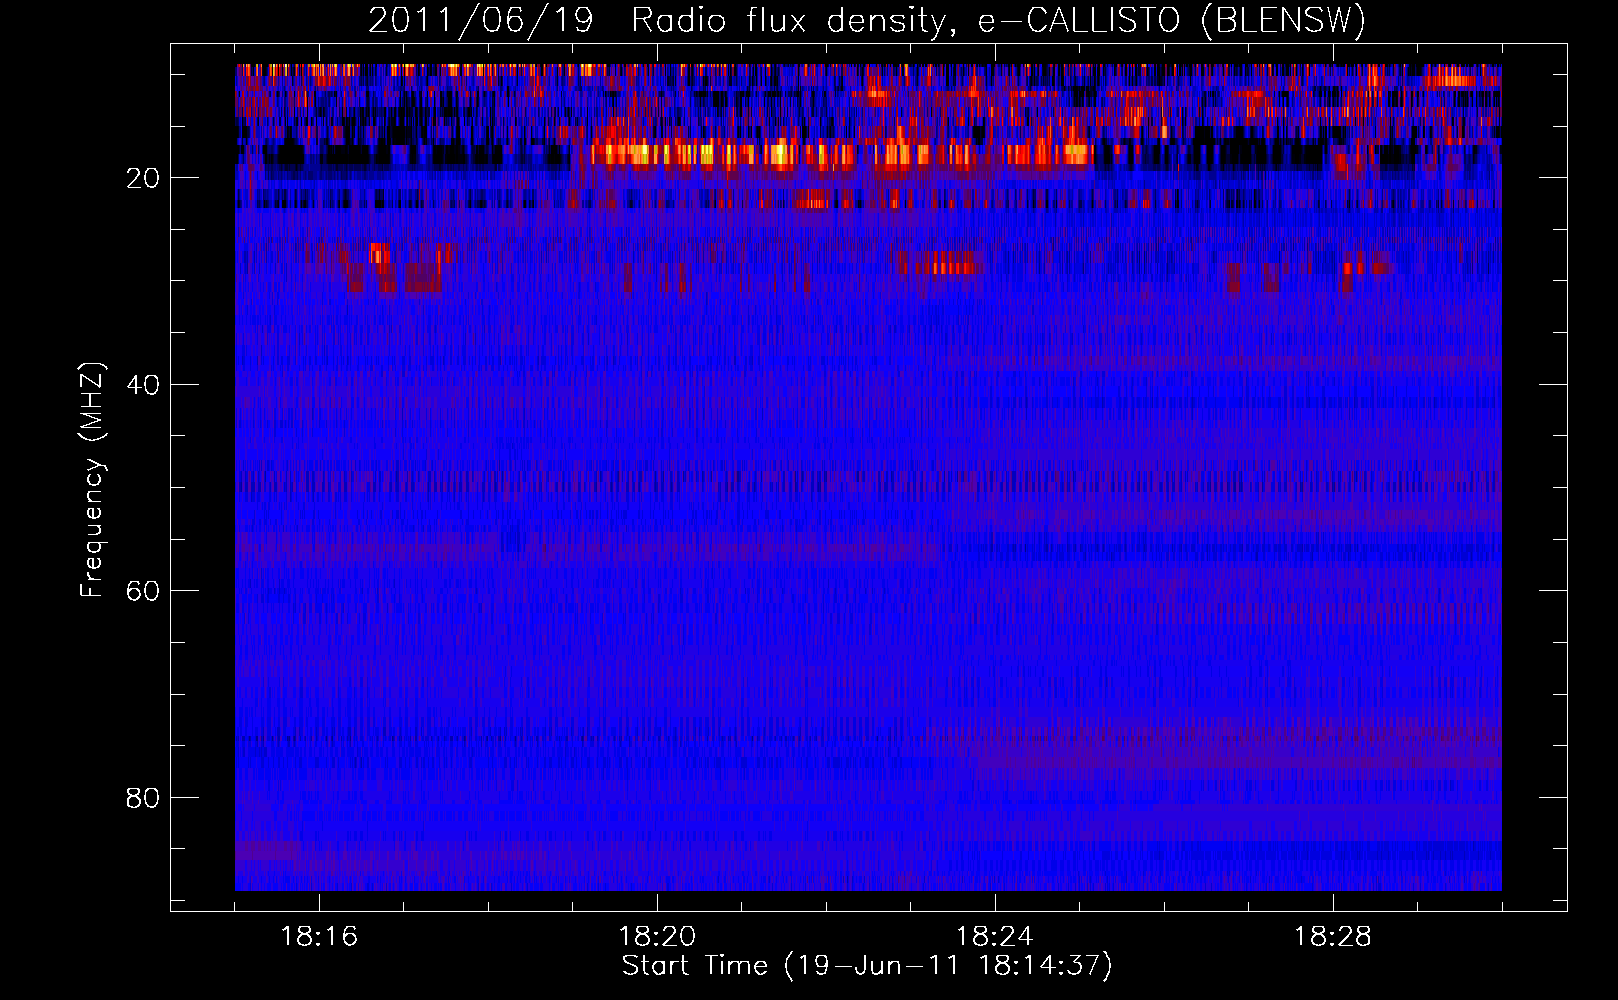The height and width of the screenshot is (1000, 1618).
Task: Click the bright yellow burst band near 18 MHz
Action: point(840,154)
